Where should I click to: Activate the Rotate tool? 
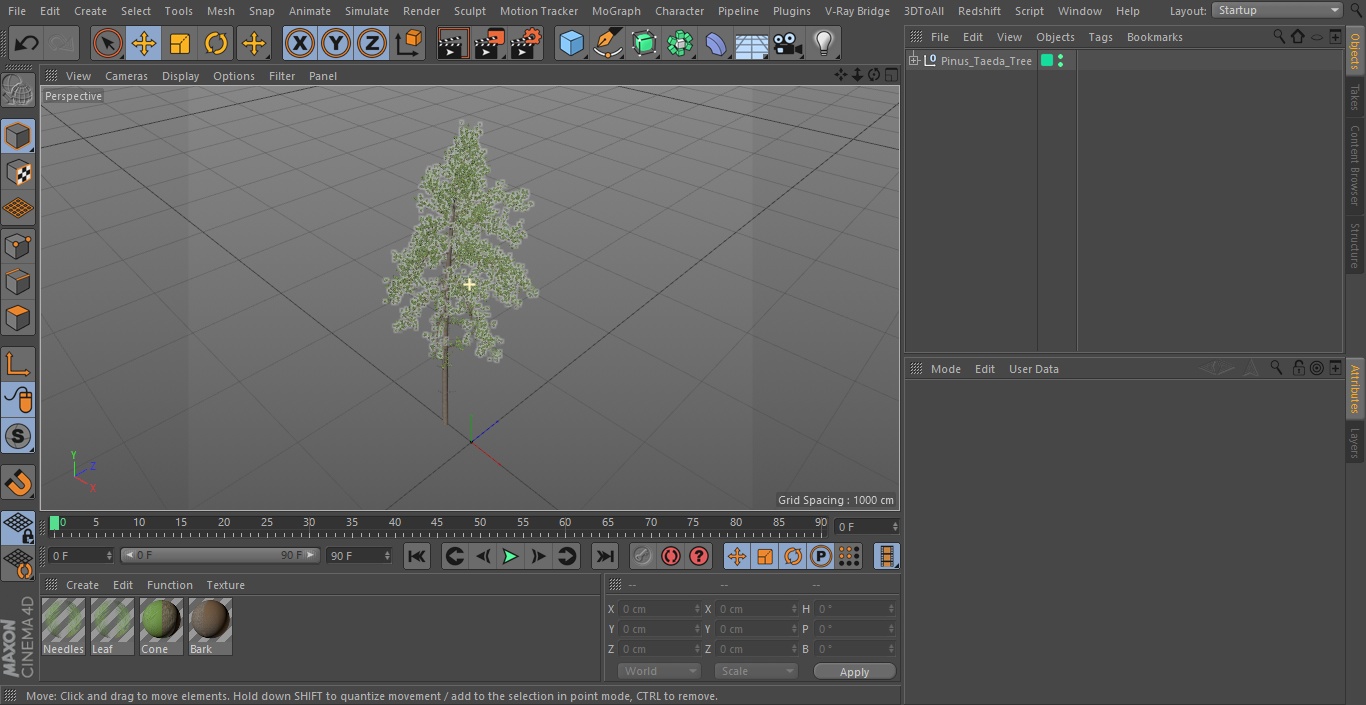point(216,43)
